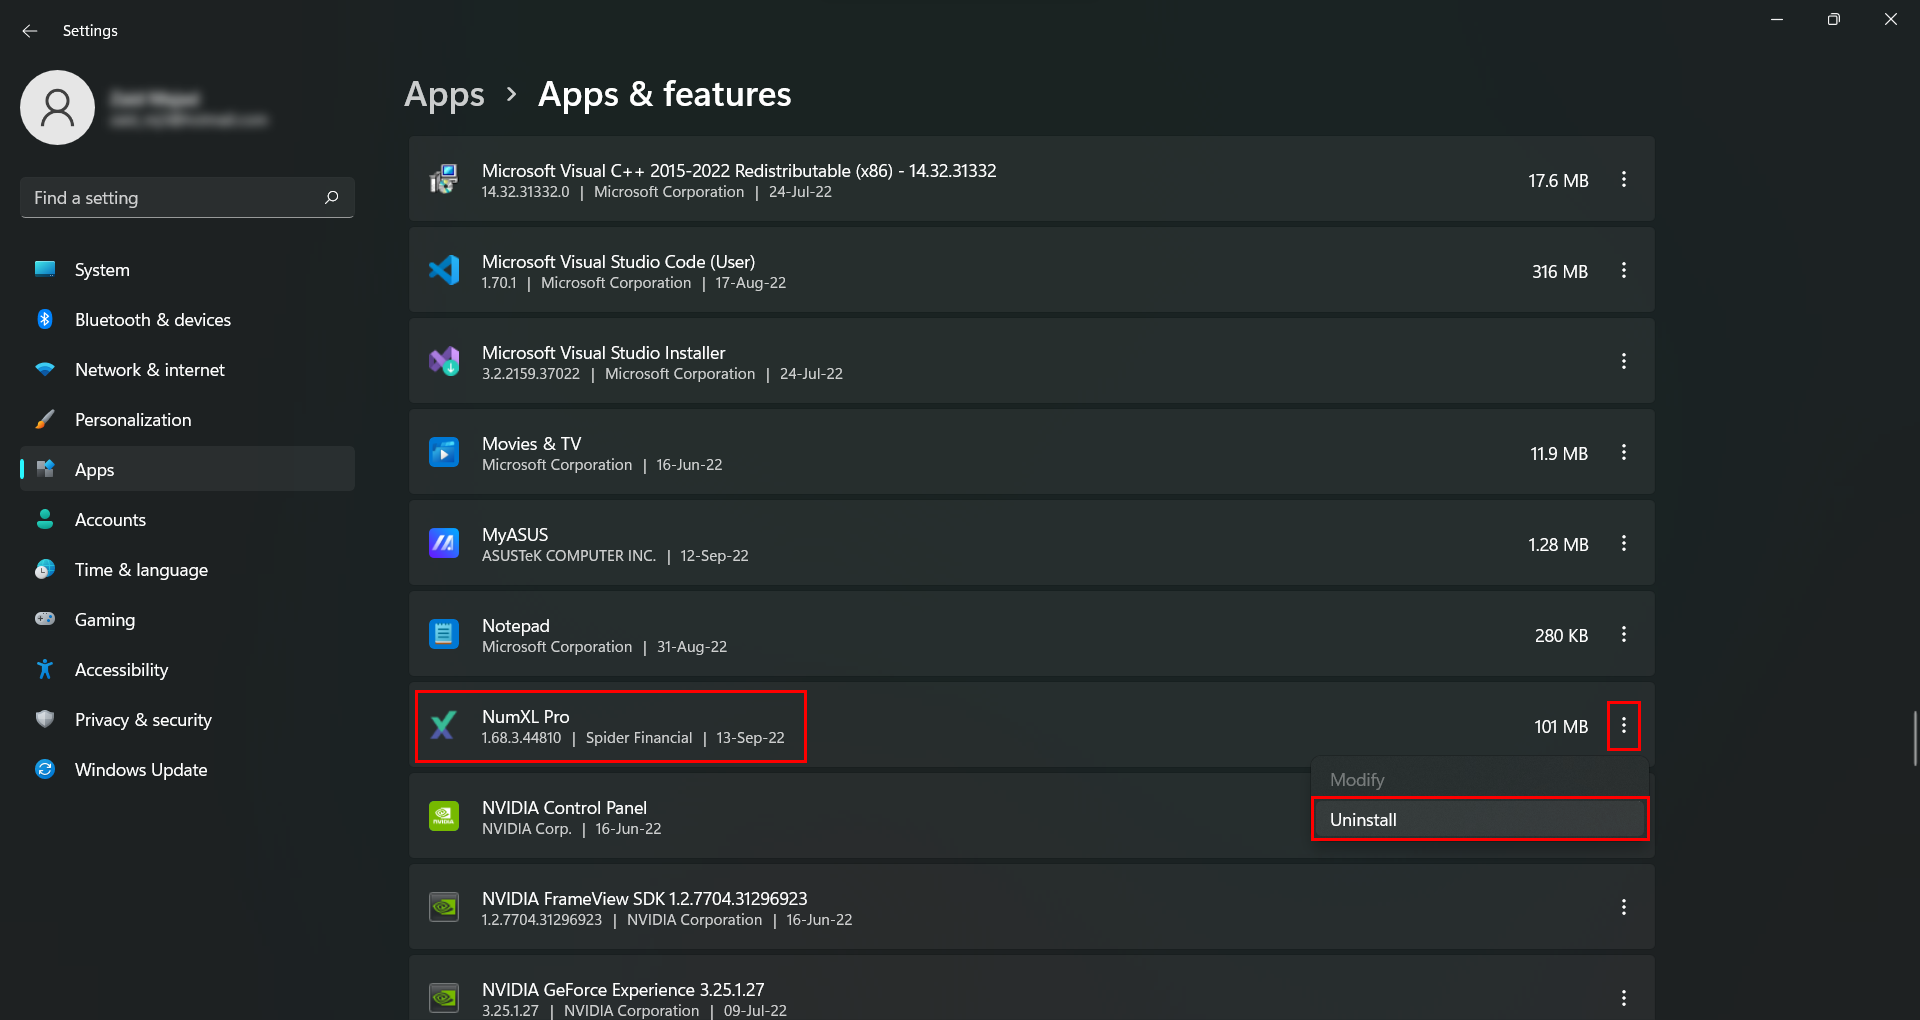Click the Visual Studio Installer app icon

(444, 361)
